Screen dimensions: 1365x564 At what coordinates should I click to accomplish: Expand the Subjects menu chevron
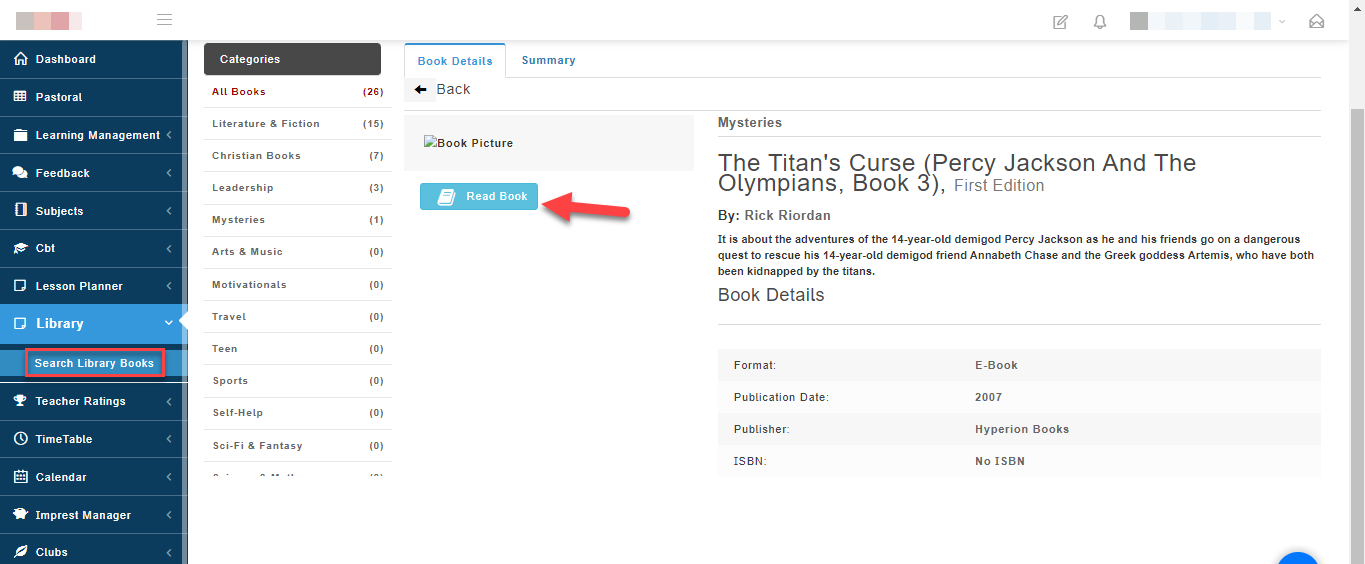(x=169, y=211)
